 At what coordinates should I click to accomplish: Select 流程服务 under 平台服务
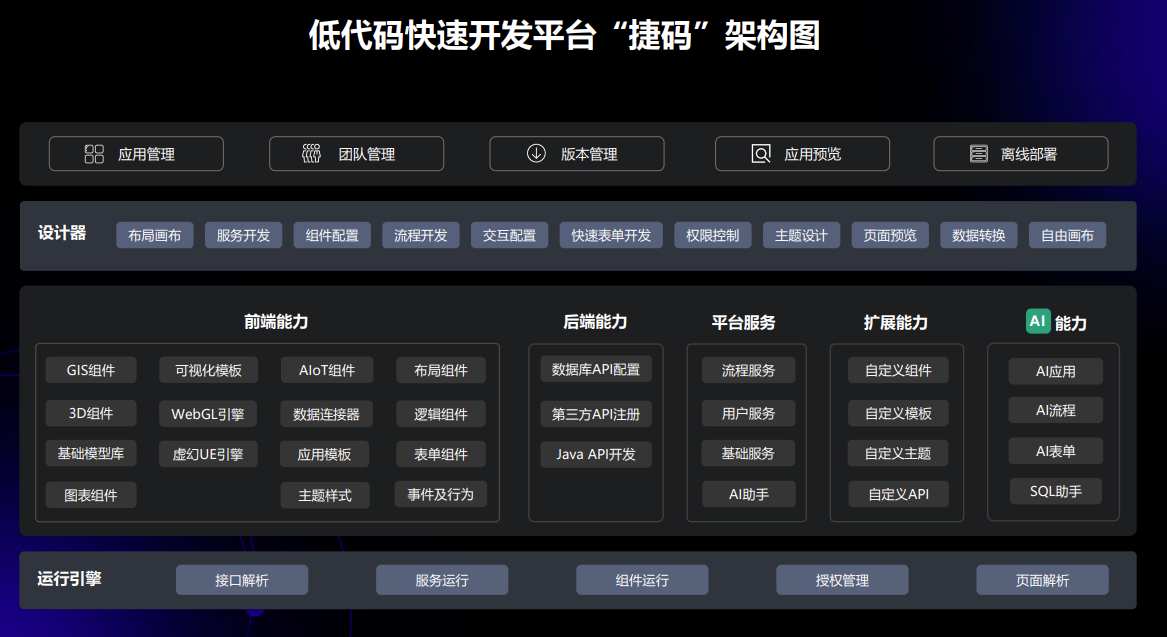point(749,370)
